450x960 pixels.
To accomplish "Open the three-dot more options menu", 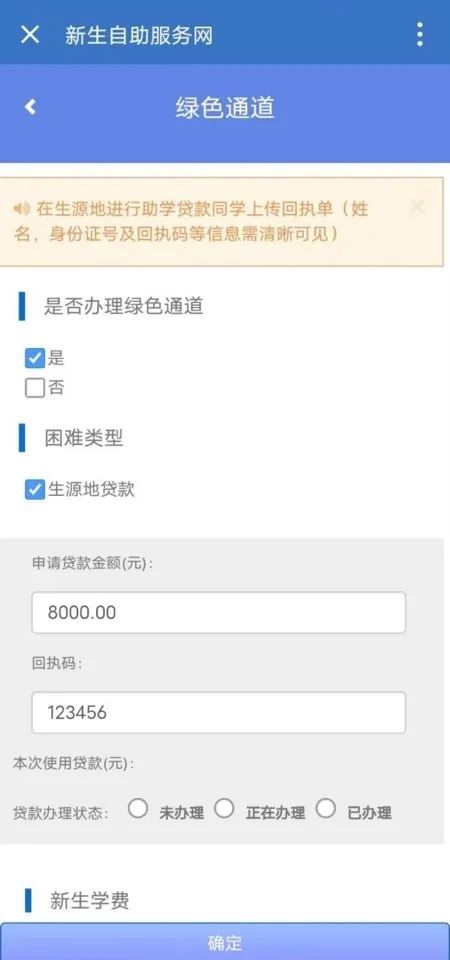I will point(419,35).
